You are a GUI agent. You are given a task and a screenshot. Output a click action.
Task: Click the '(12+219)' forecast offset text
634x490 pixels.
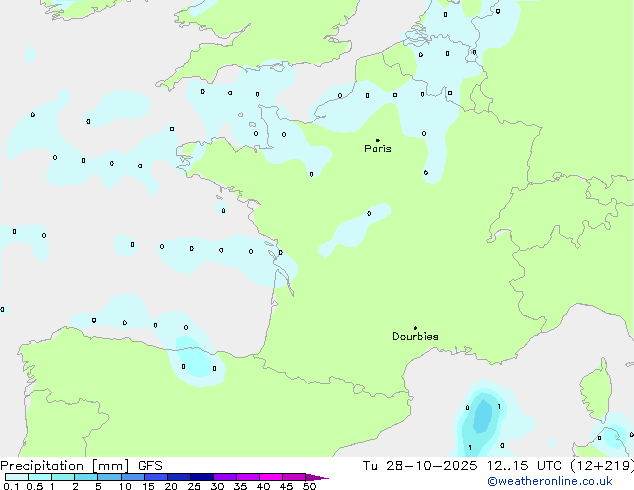click(602, 466)
